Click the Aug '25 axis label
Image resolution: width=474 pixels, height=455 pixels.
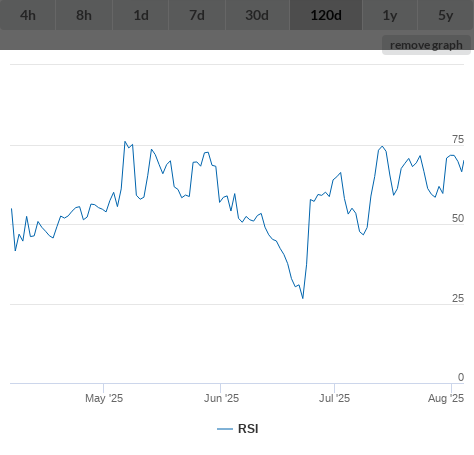click(x=446, y=398)
